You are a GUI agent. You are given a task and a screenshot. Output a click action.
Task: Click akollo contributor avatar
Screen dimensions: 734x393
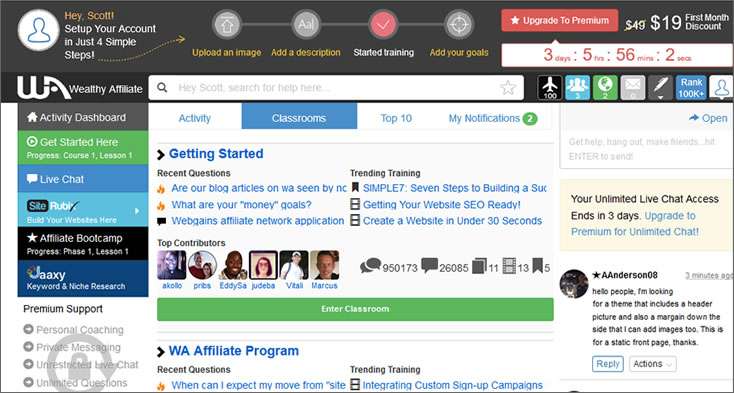(x=172, y=265)
